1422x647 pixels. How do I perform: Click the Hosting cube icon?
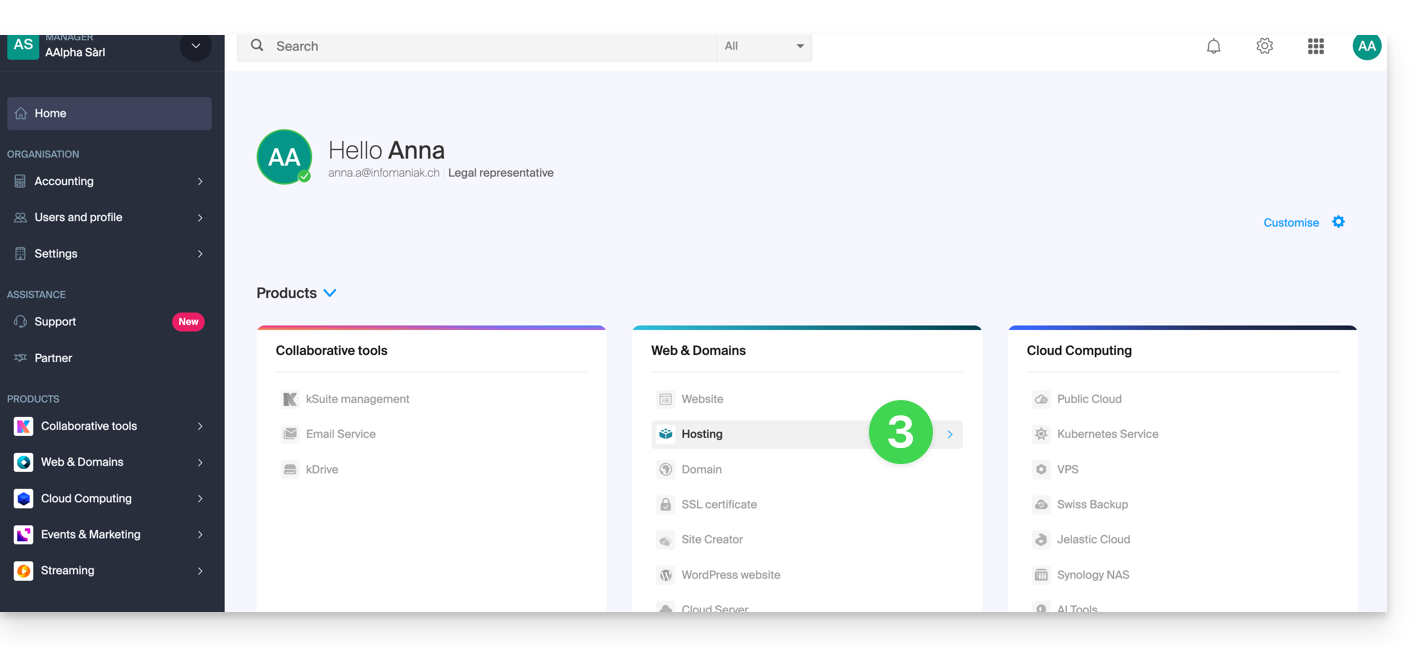(666, 434)
